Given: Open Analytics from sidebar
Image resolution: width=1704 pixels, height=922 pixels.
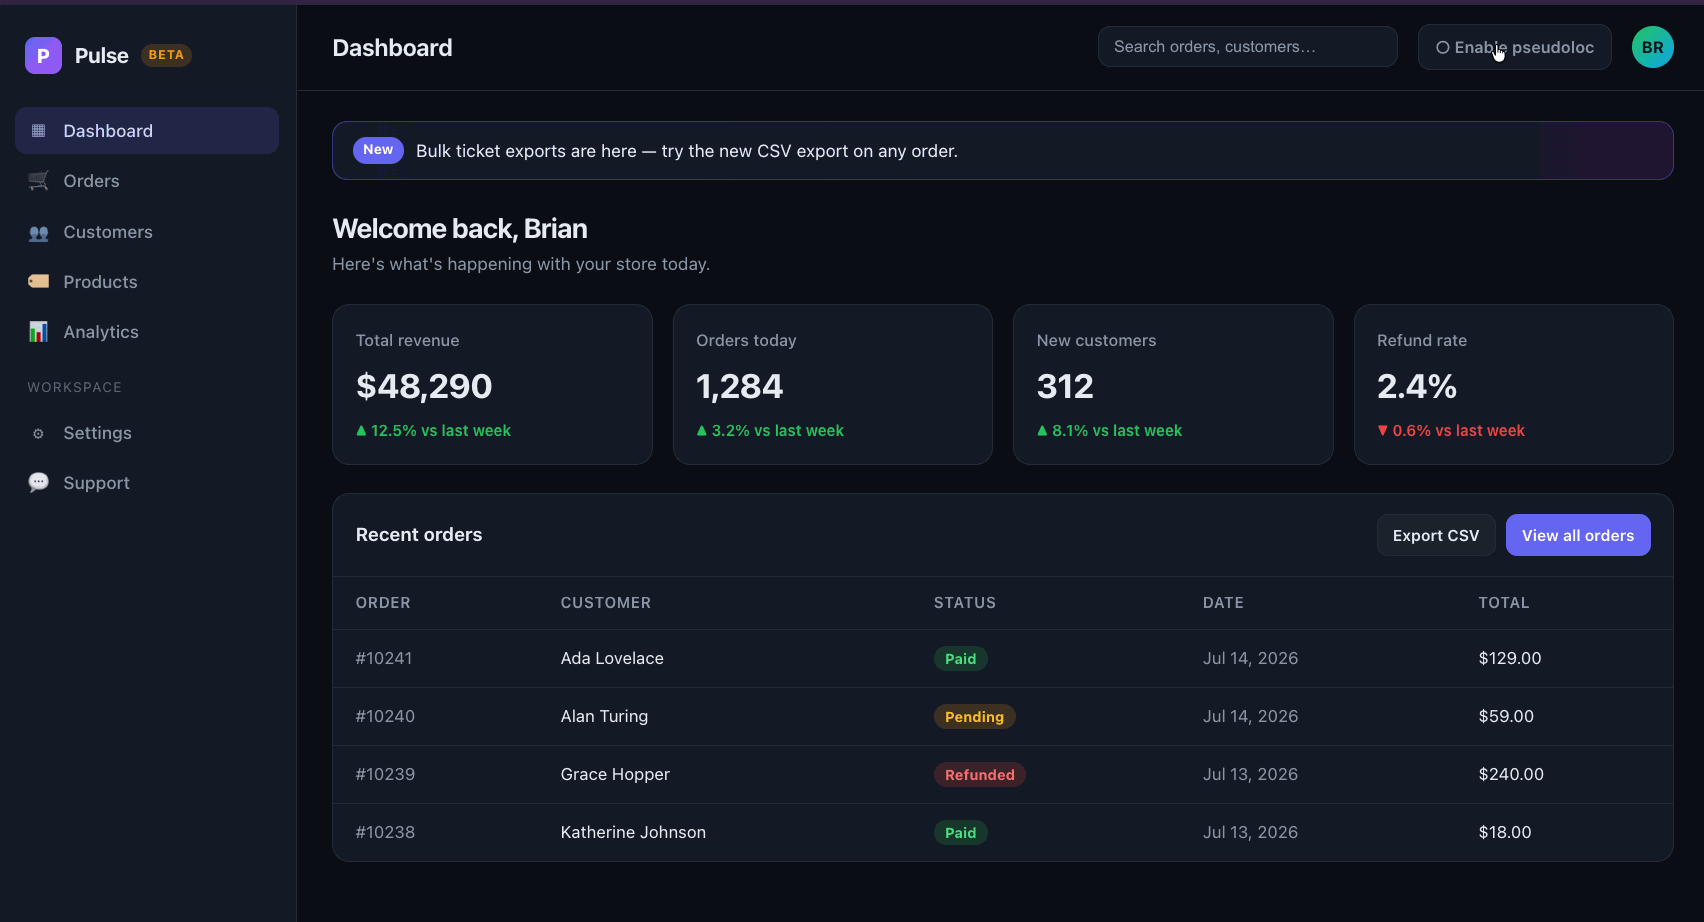Looking at the screenshot, I should [x=147, y=332].
